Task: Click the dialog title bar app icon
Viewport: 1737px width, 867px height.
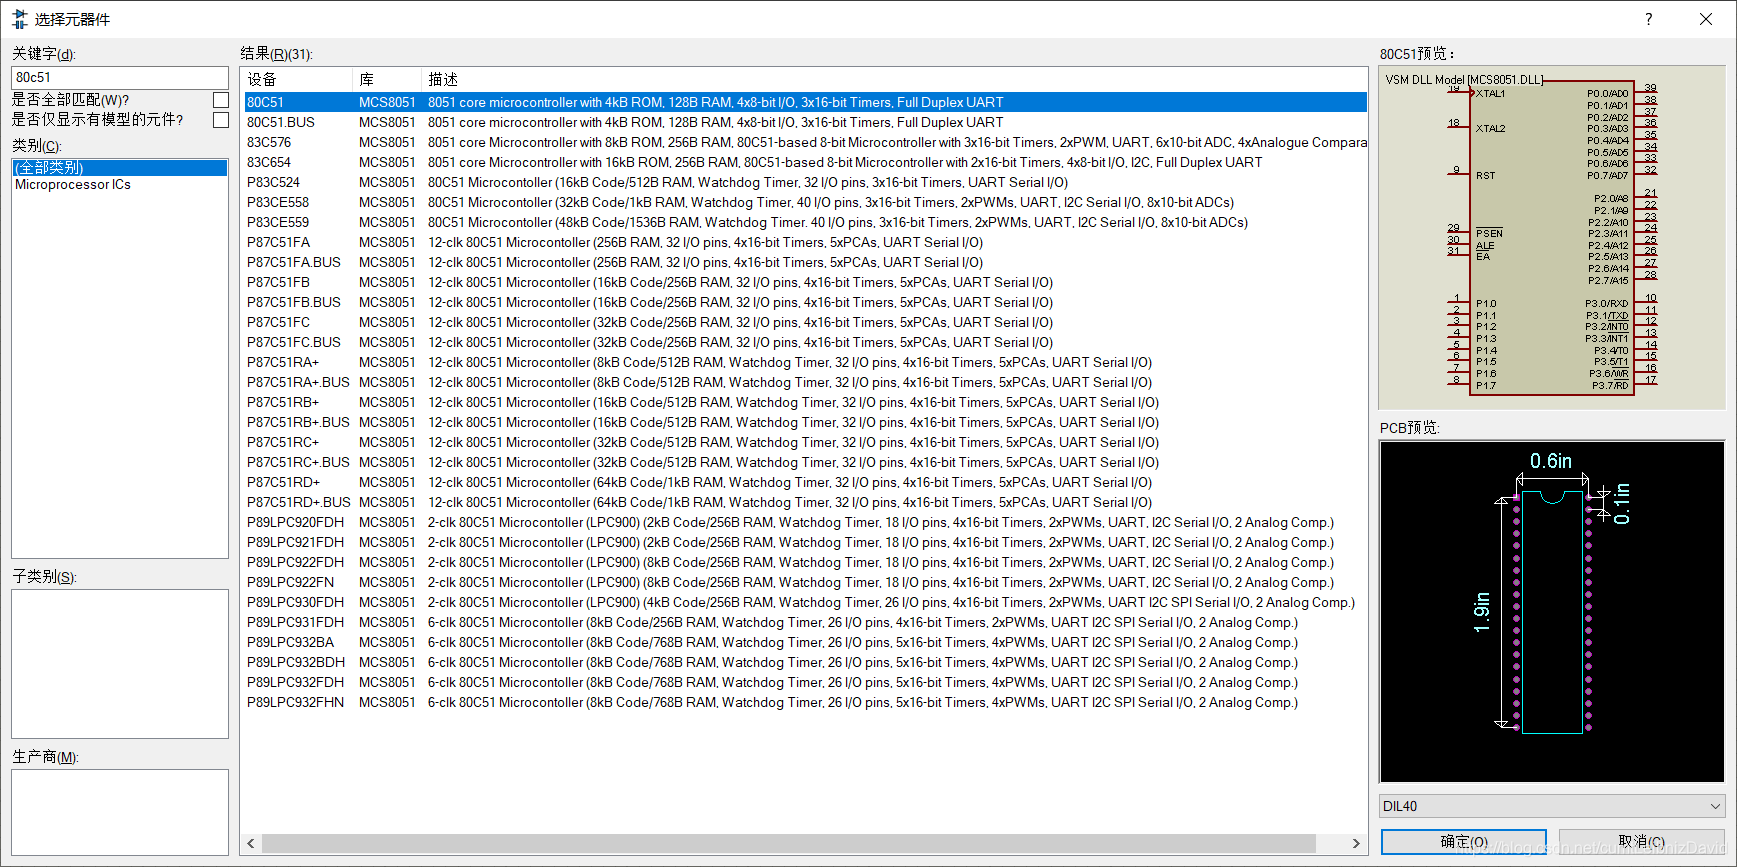Action: point(20,19)
